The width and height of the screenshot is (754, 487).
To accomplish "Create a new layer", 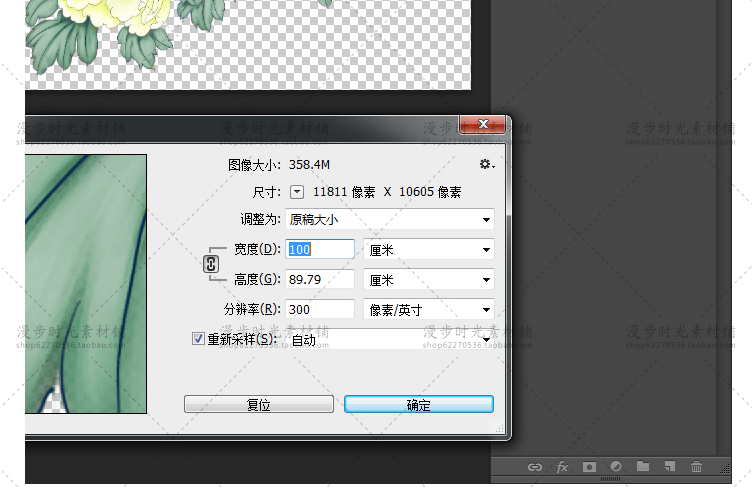I will click(x=669, y=467).
